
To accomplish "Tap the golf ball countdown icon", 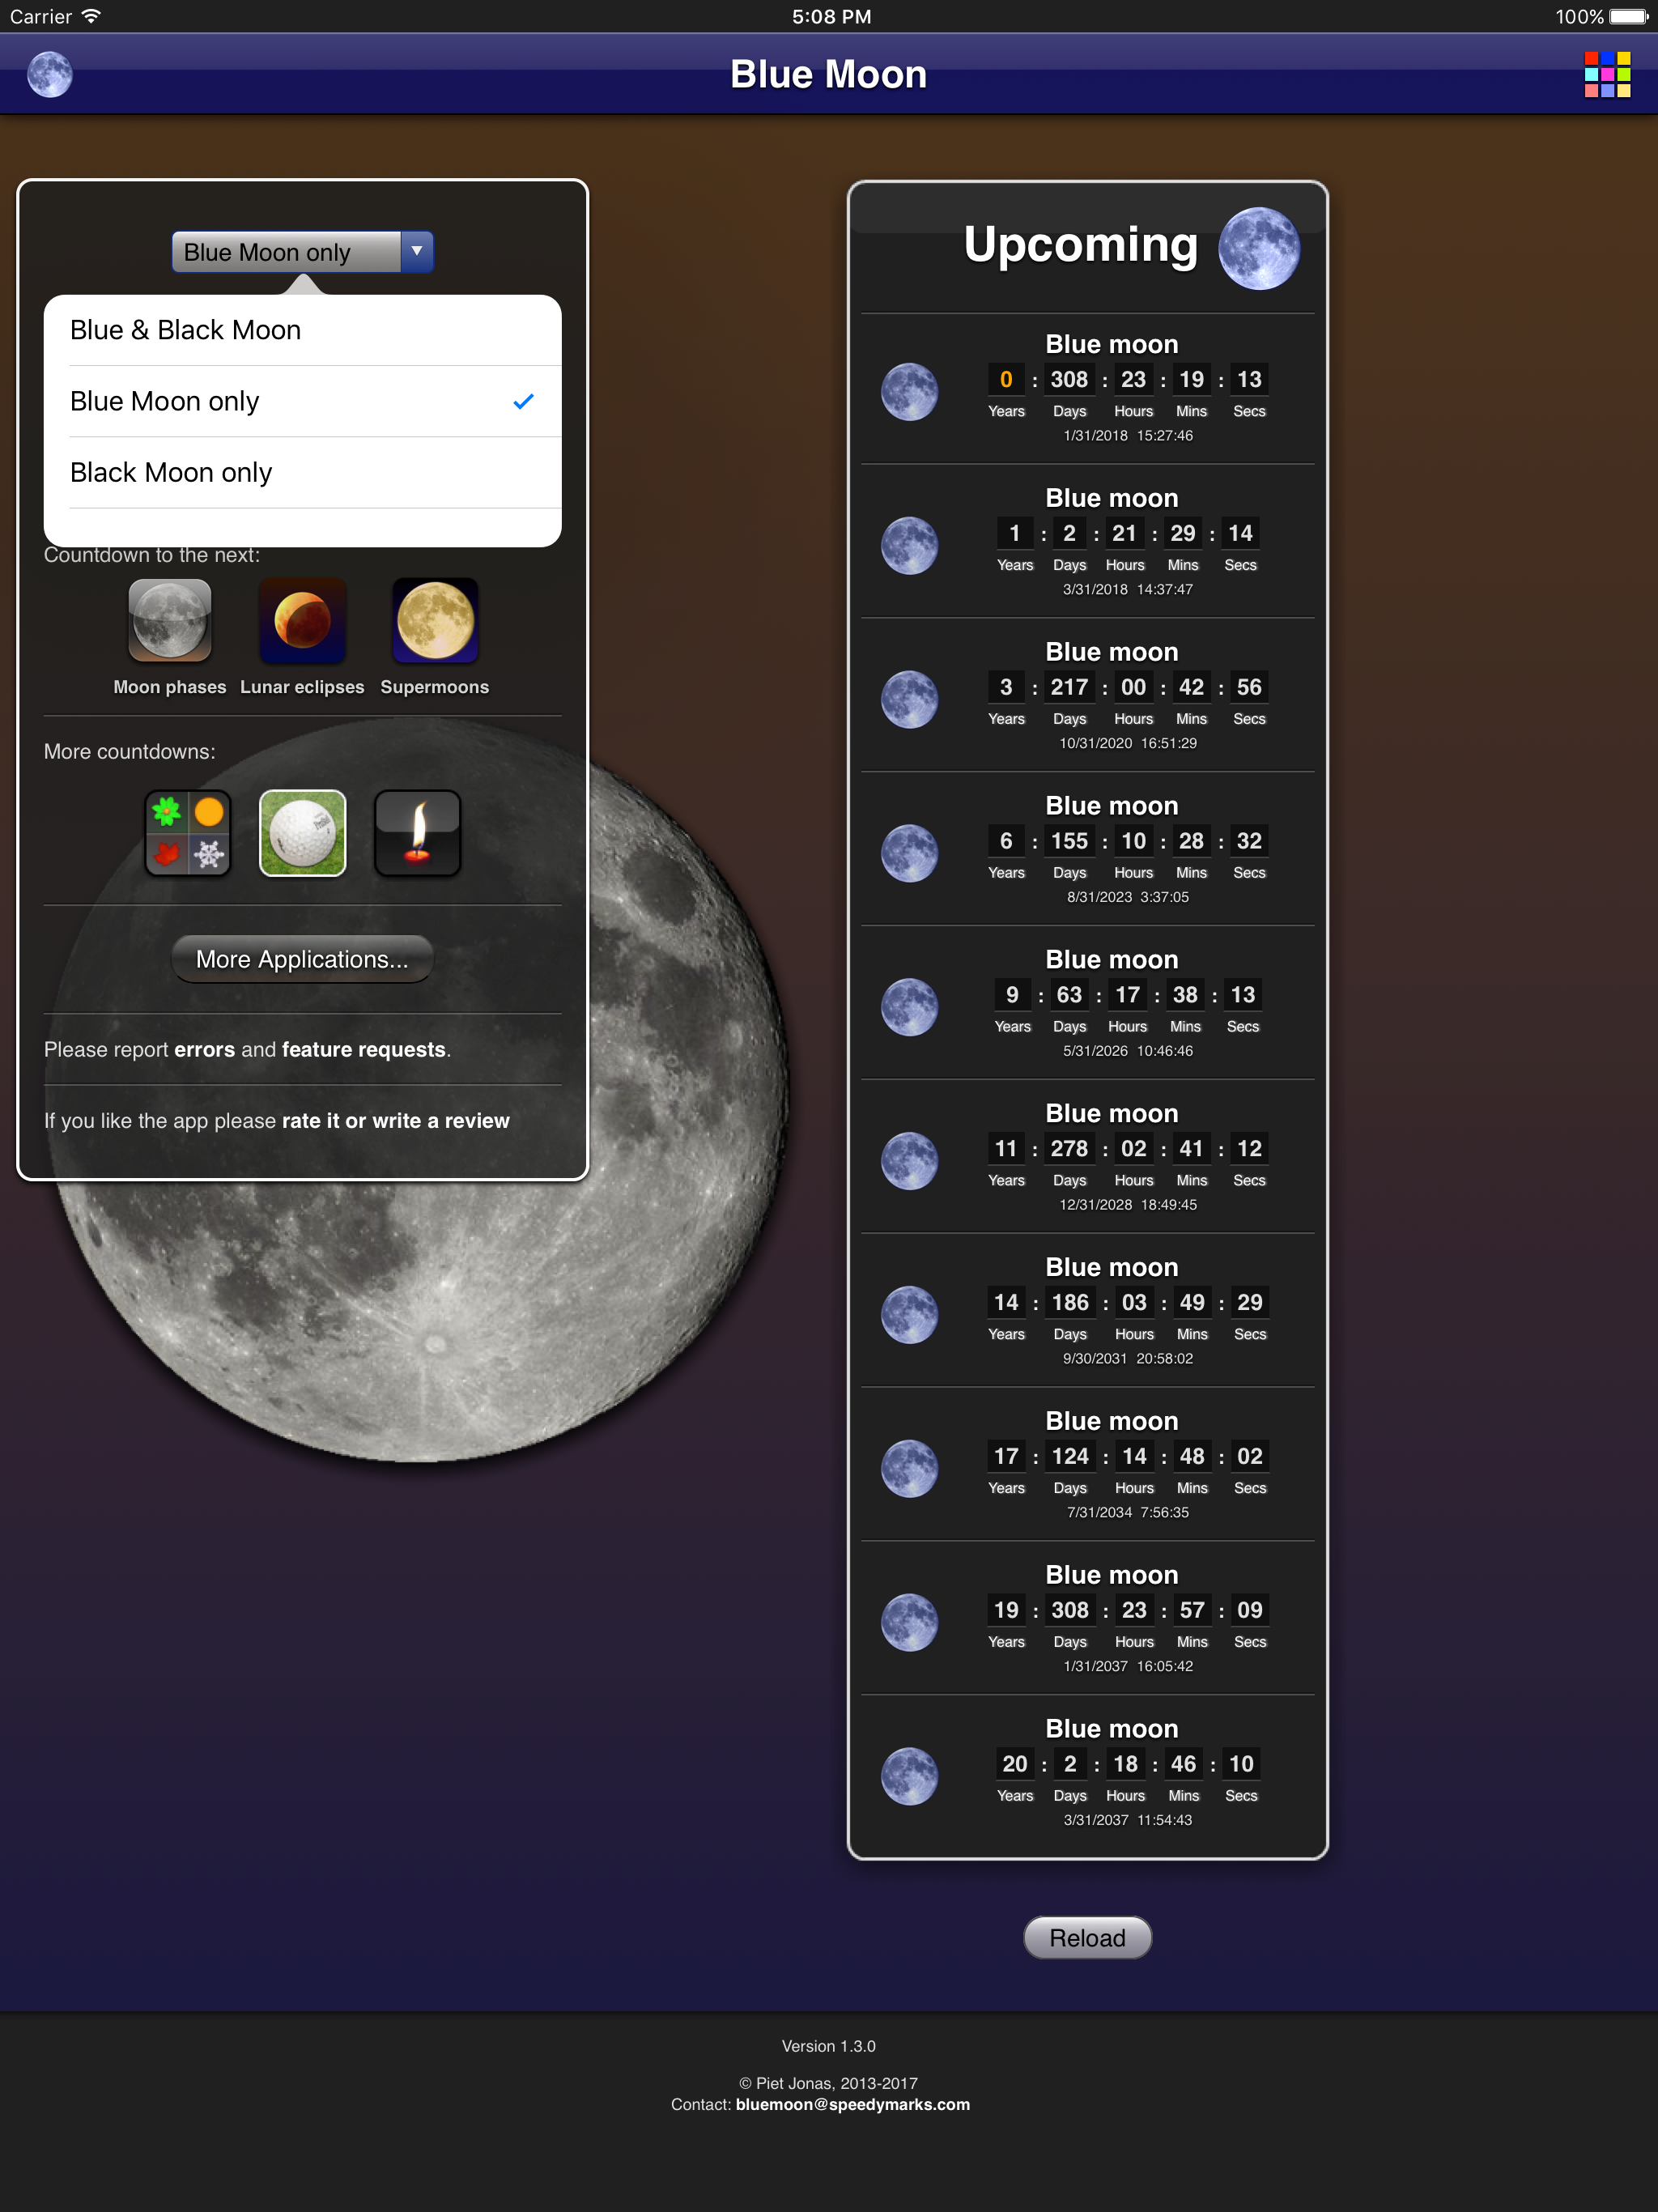I will tap(302, 833).
